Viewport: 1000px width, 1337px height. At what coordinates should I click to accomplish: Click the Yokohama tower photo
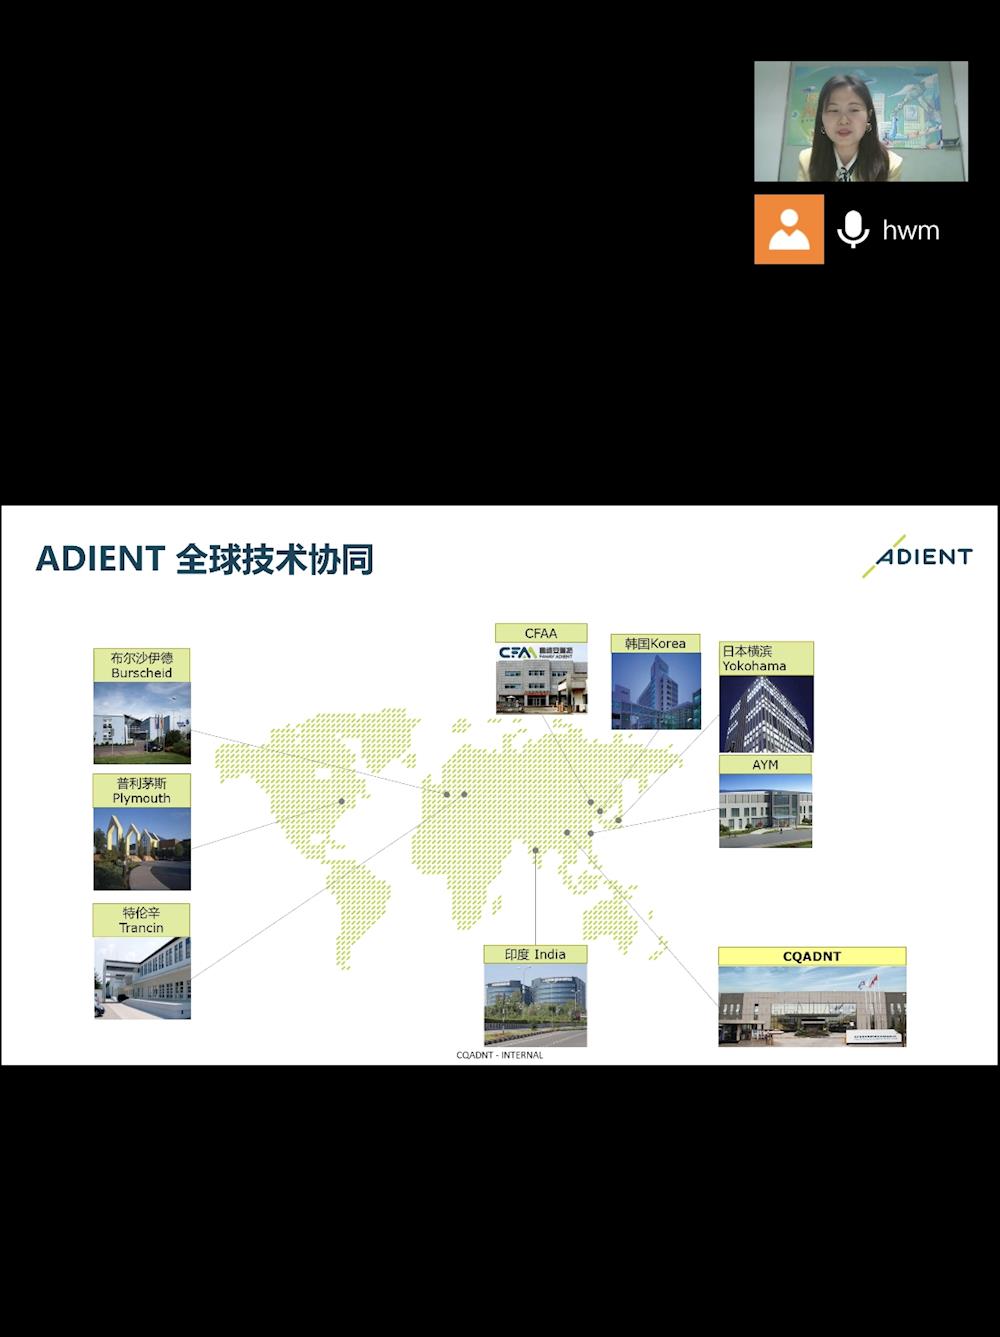(x=766, y=714)
